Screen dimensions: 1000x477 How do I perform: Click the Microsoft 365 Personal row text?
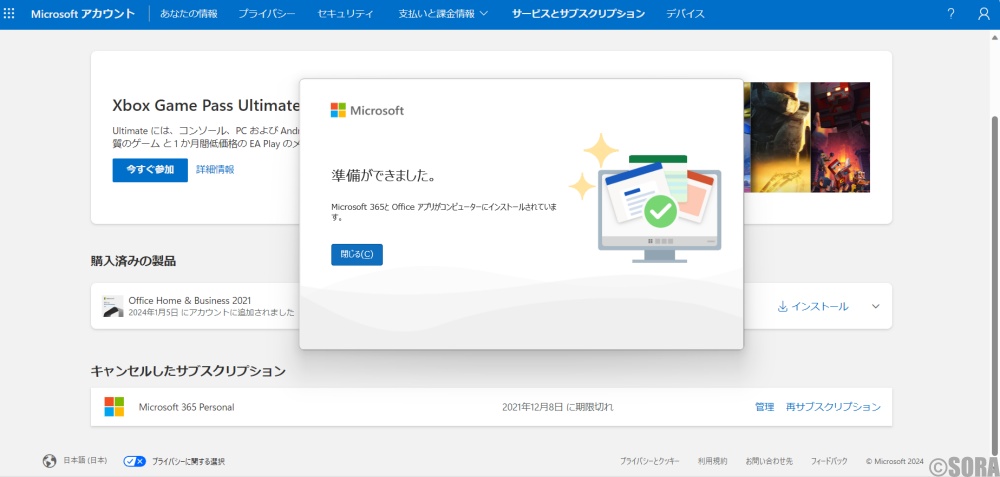(186, 407)
